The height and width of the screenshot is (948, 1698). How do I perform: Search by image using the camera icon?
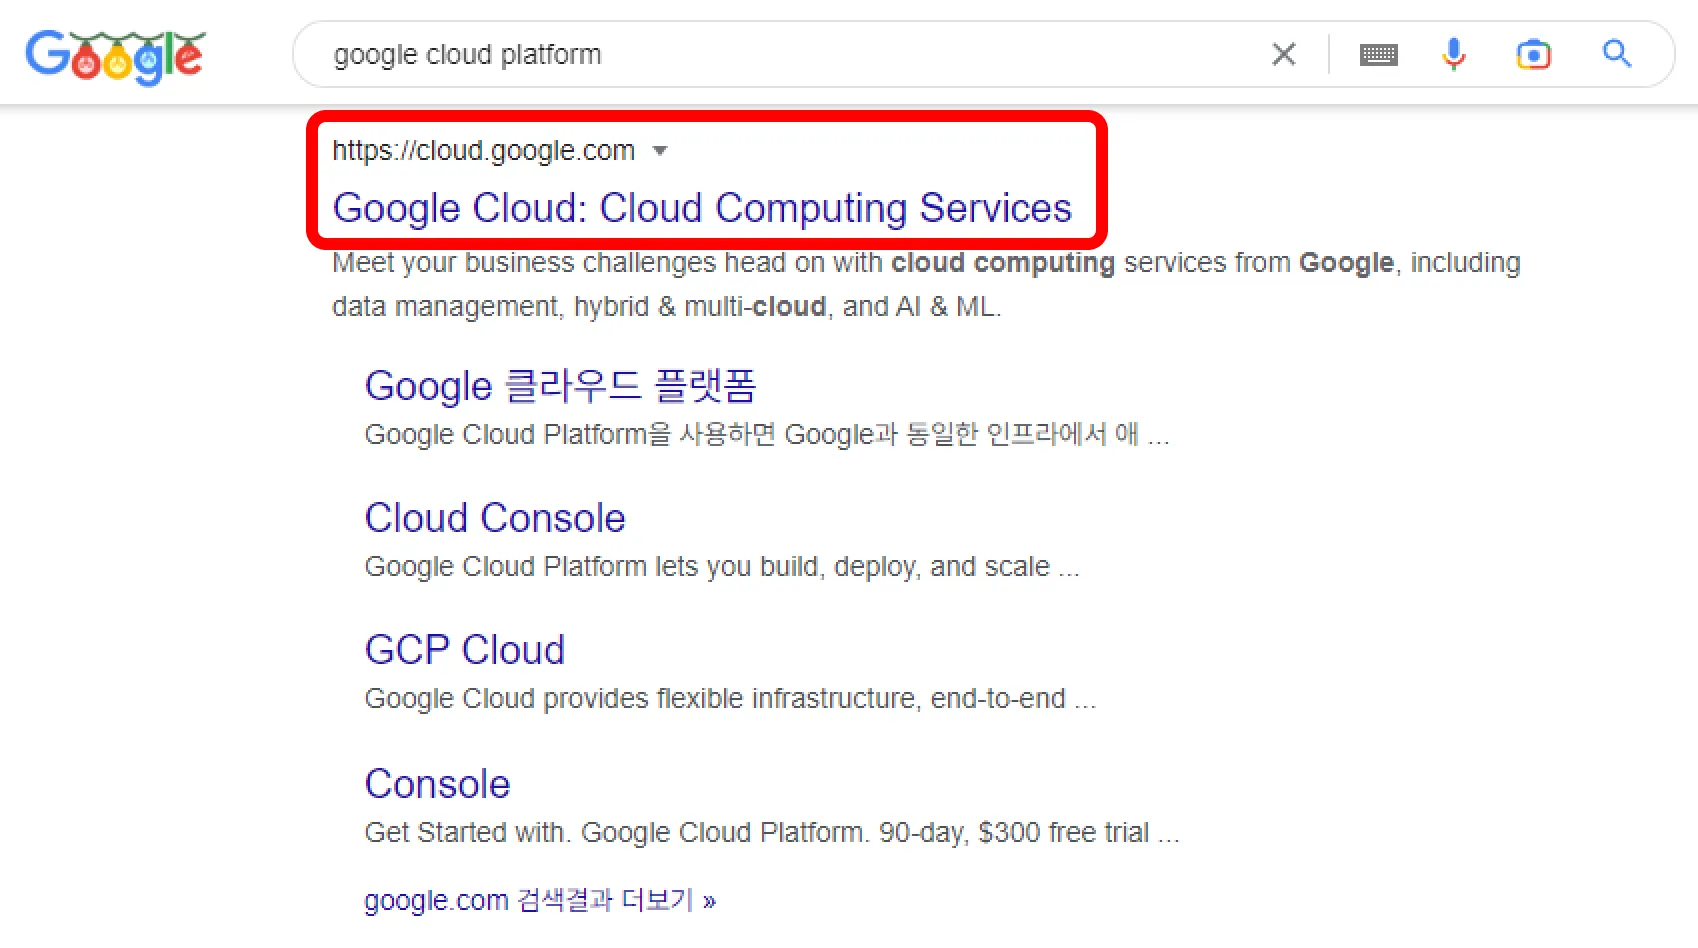[x=1533, y=54]
